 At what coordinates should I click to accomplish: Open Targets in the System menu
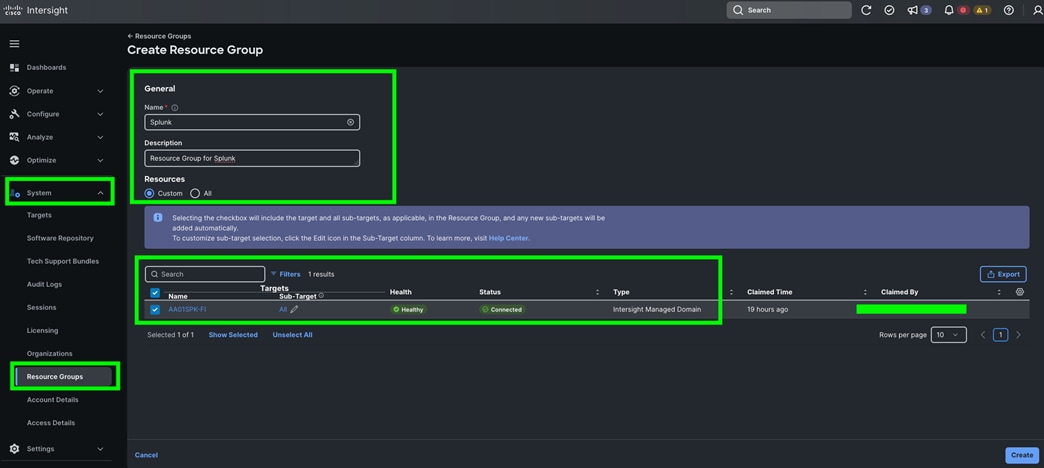39,215
